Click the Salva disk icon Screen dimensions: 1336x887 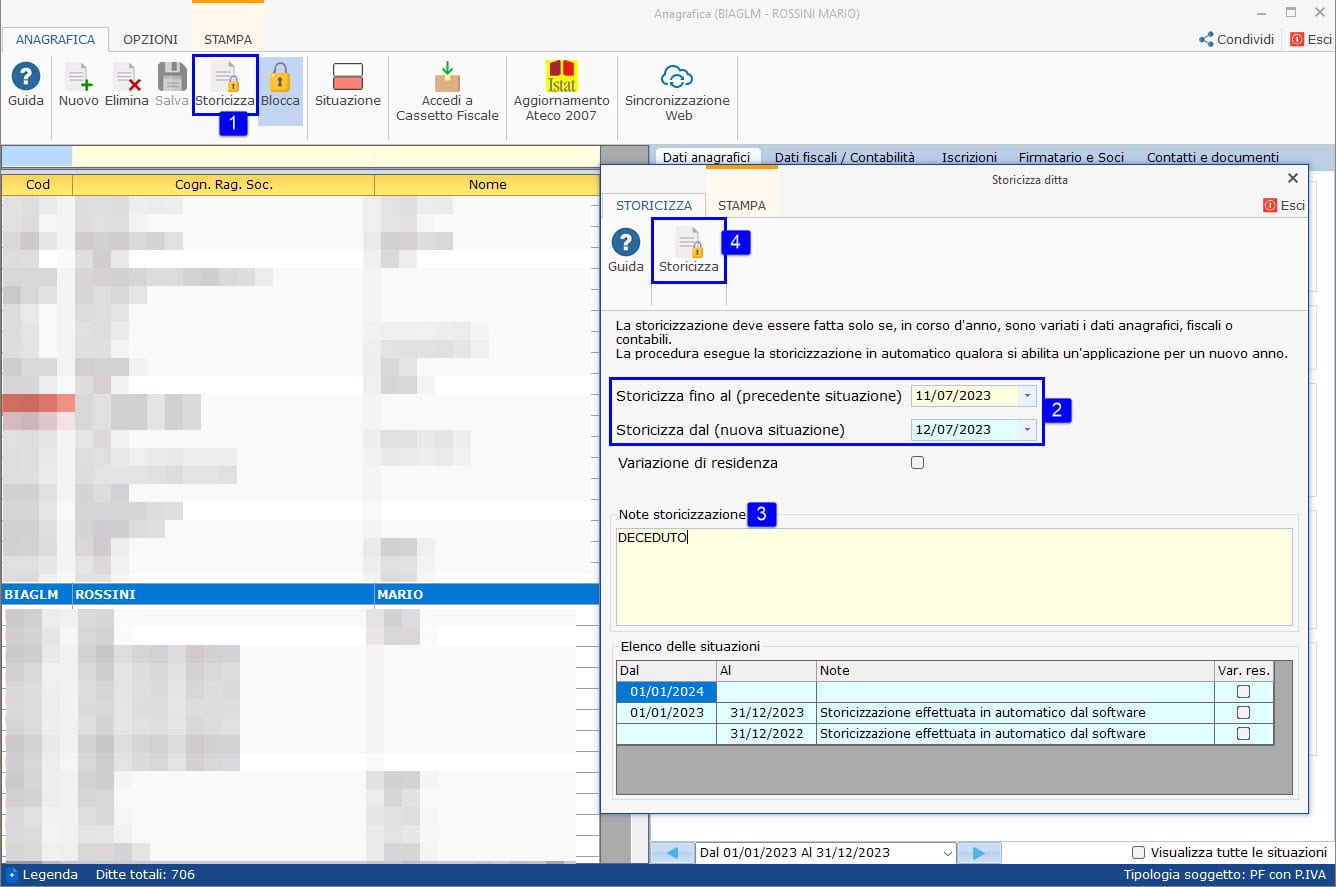(x=172, y=85)
